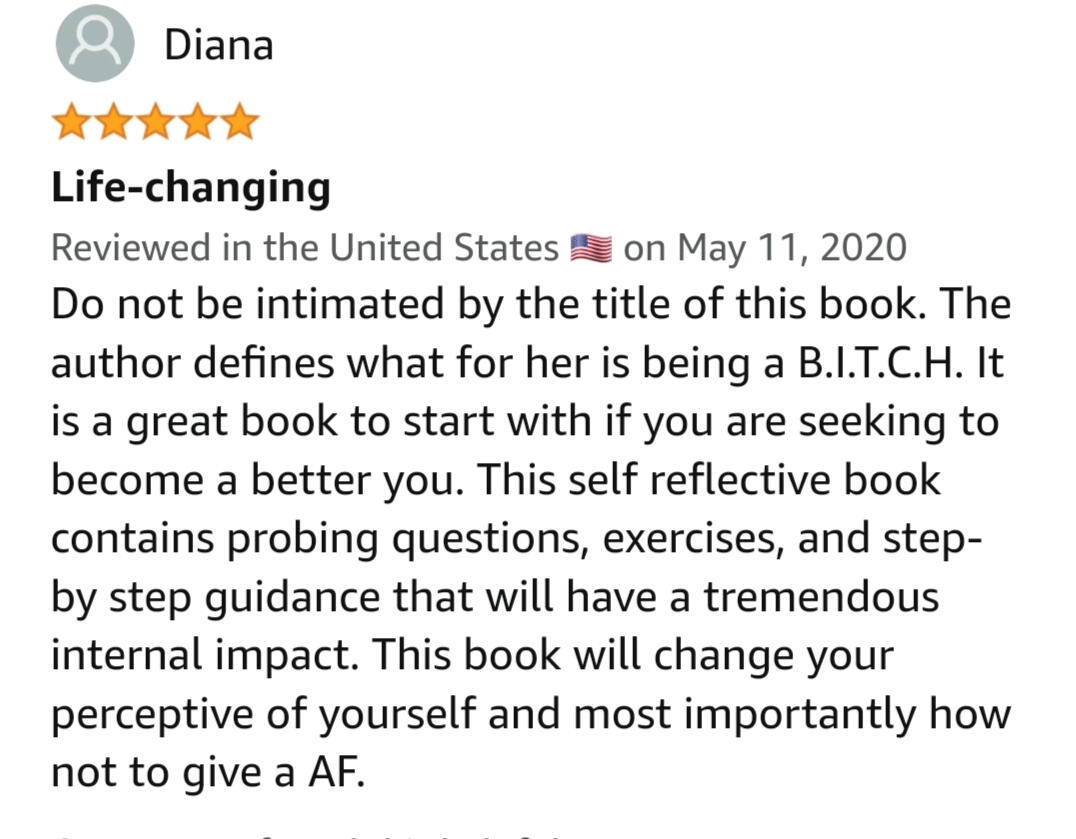Image resolution: width=1076 pixels, height=839 pixels.
Task: Click the word "tremendous" in the review
Action: 820,597
